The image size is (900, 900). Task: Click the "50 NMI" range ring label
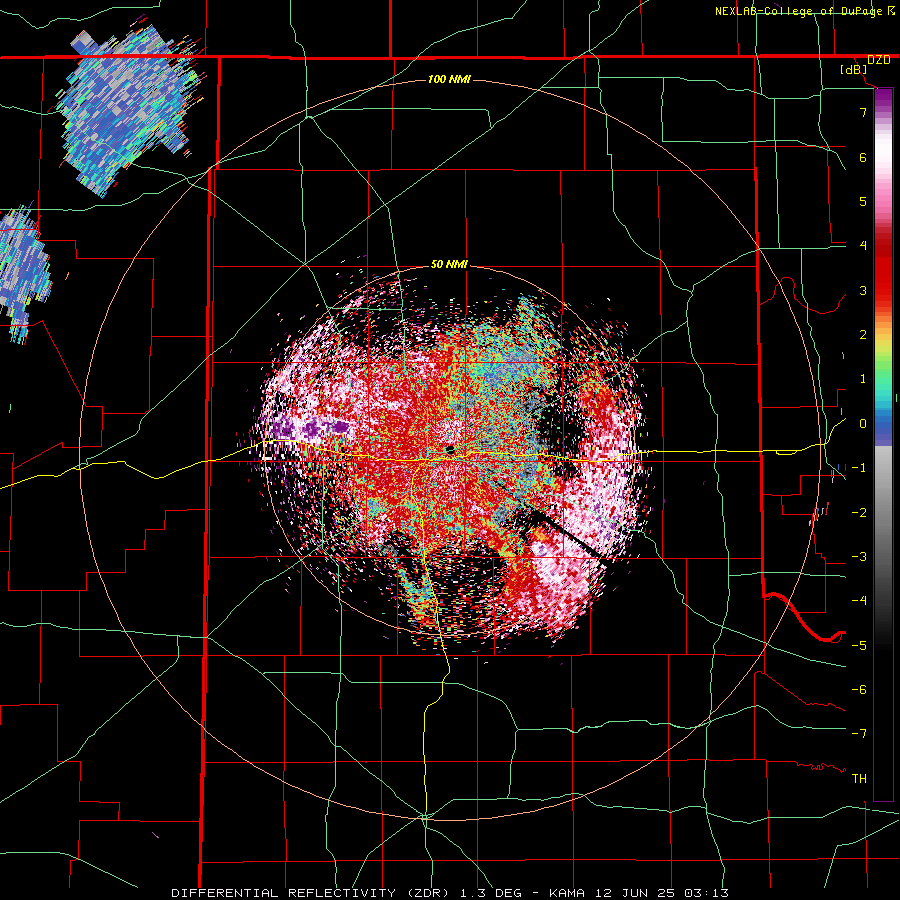[x=449, y=265]
